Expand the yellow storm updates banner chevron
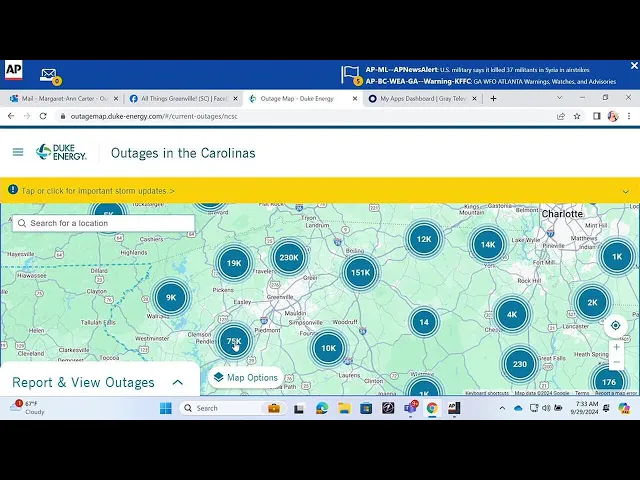640x480 pixels. (x=626, y=191)
